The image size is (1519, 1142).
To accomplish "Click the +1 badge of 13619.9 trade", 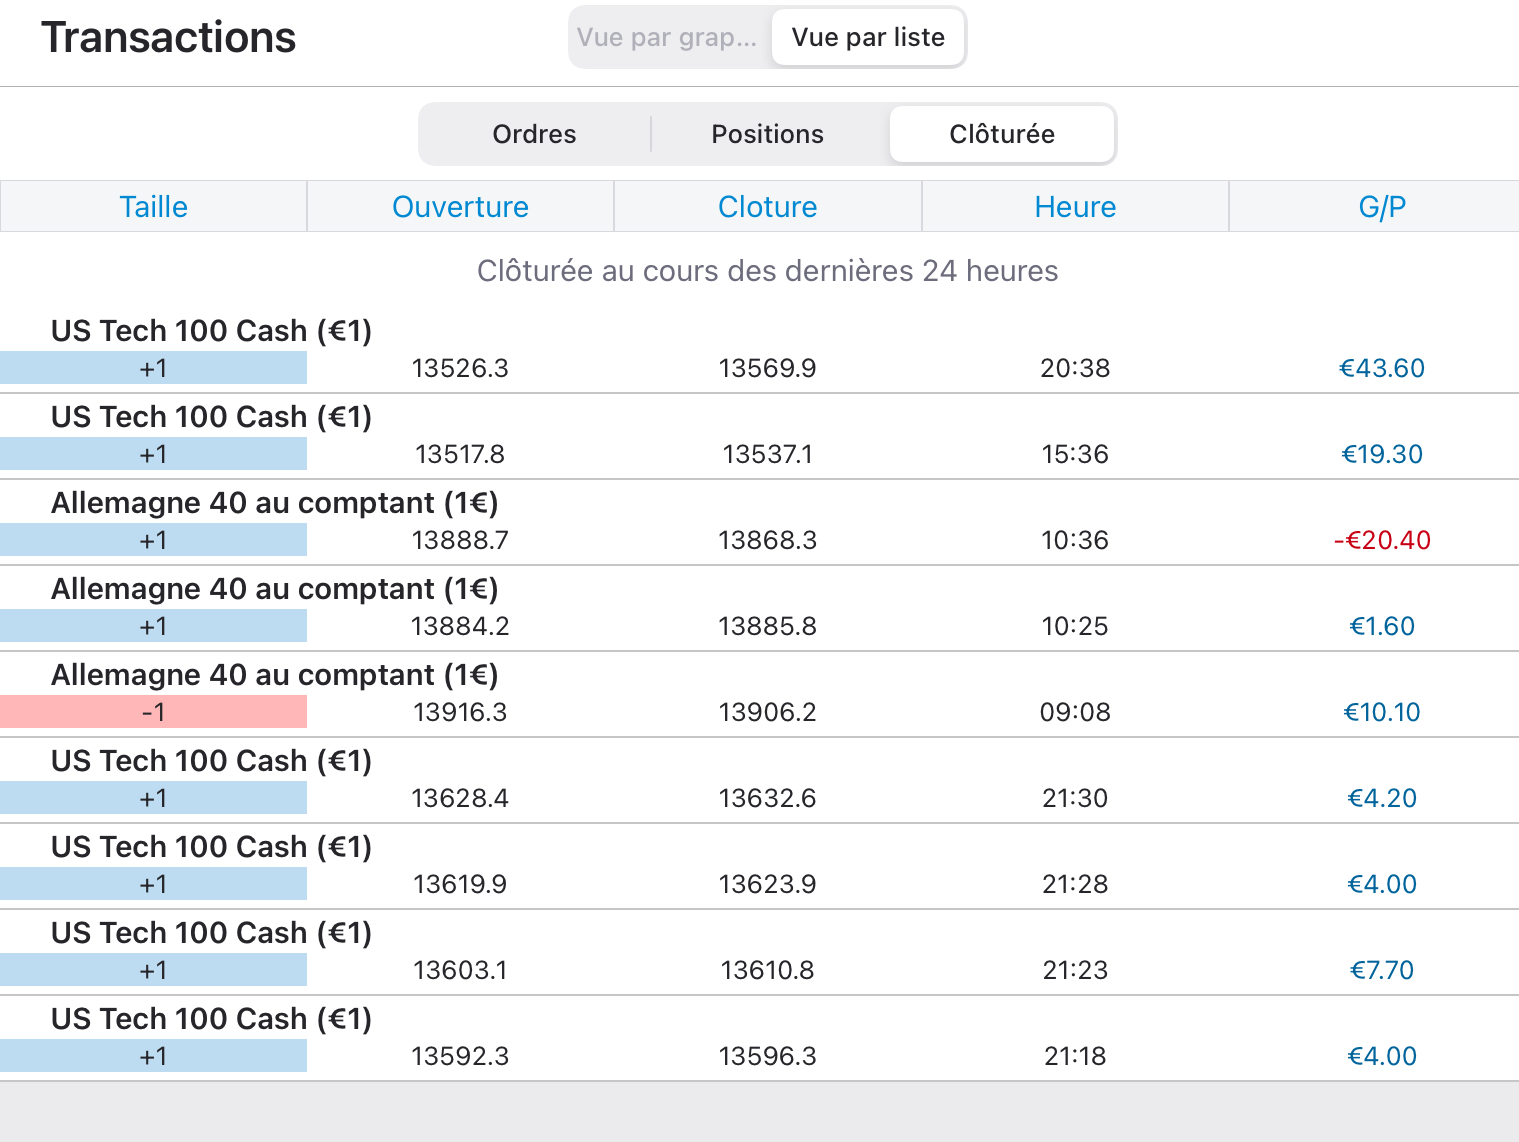I will [153, 884].
